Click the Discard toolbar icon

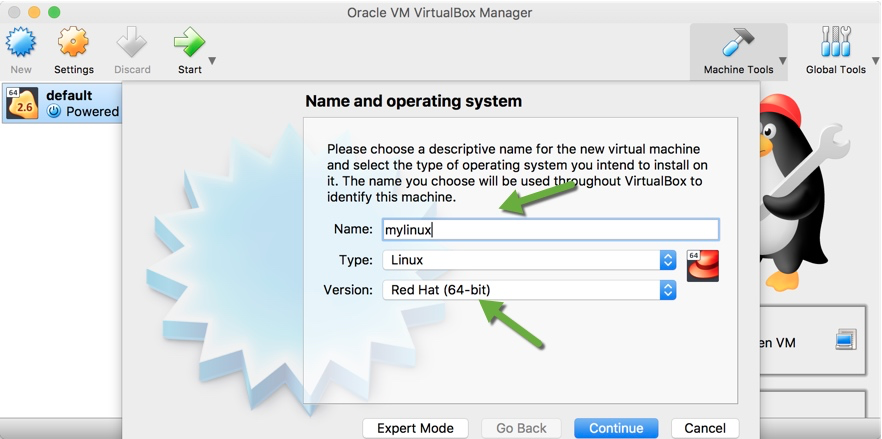pyautogui.click(x=132, y=43)
